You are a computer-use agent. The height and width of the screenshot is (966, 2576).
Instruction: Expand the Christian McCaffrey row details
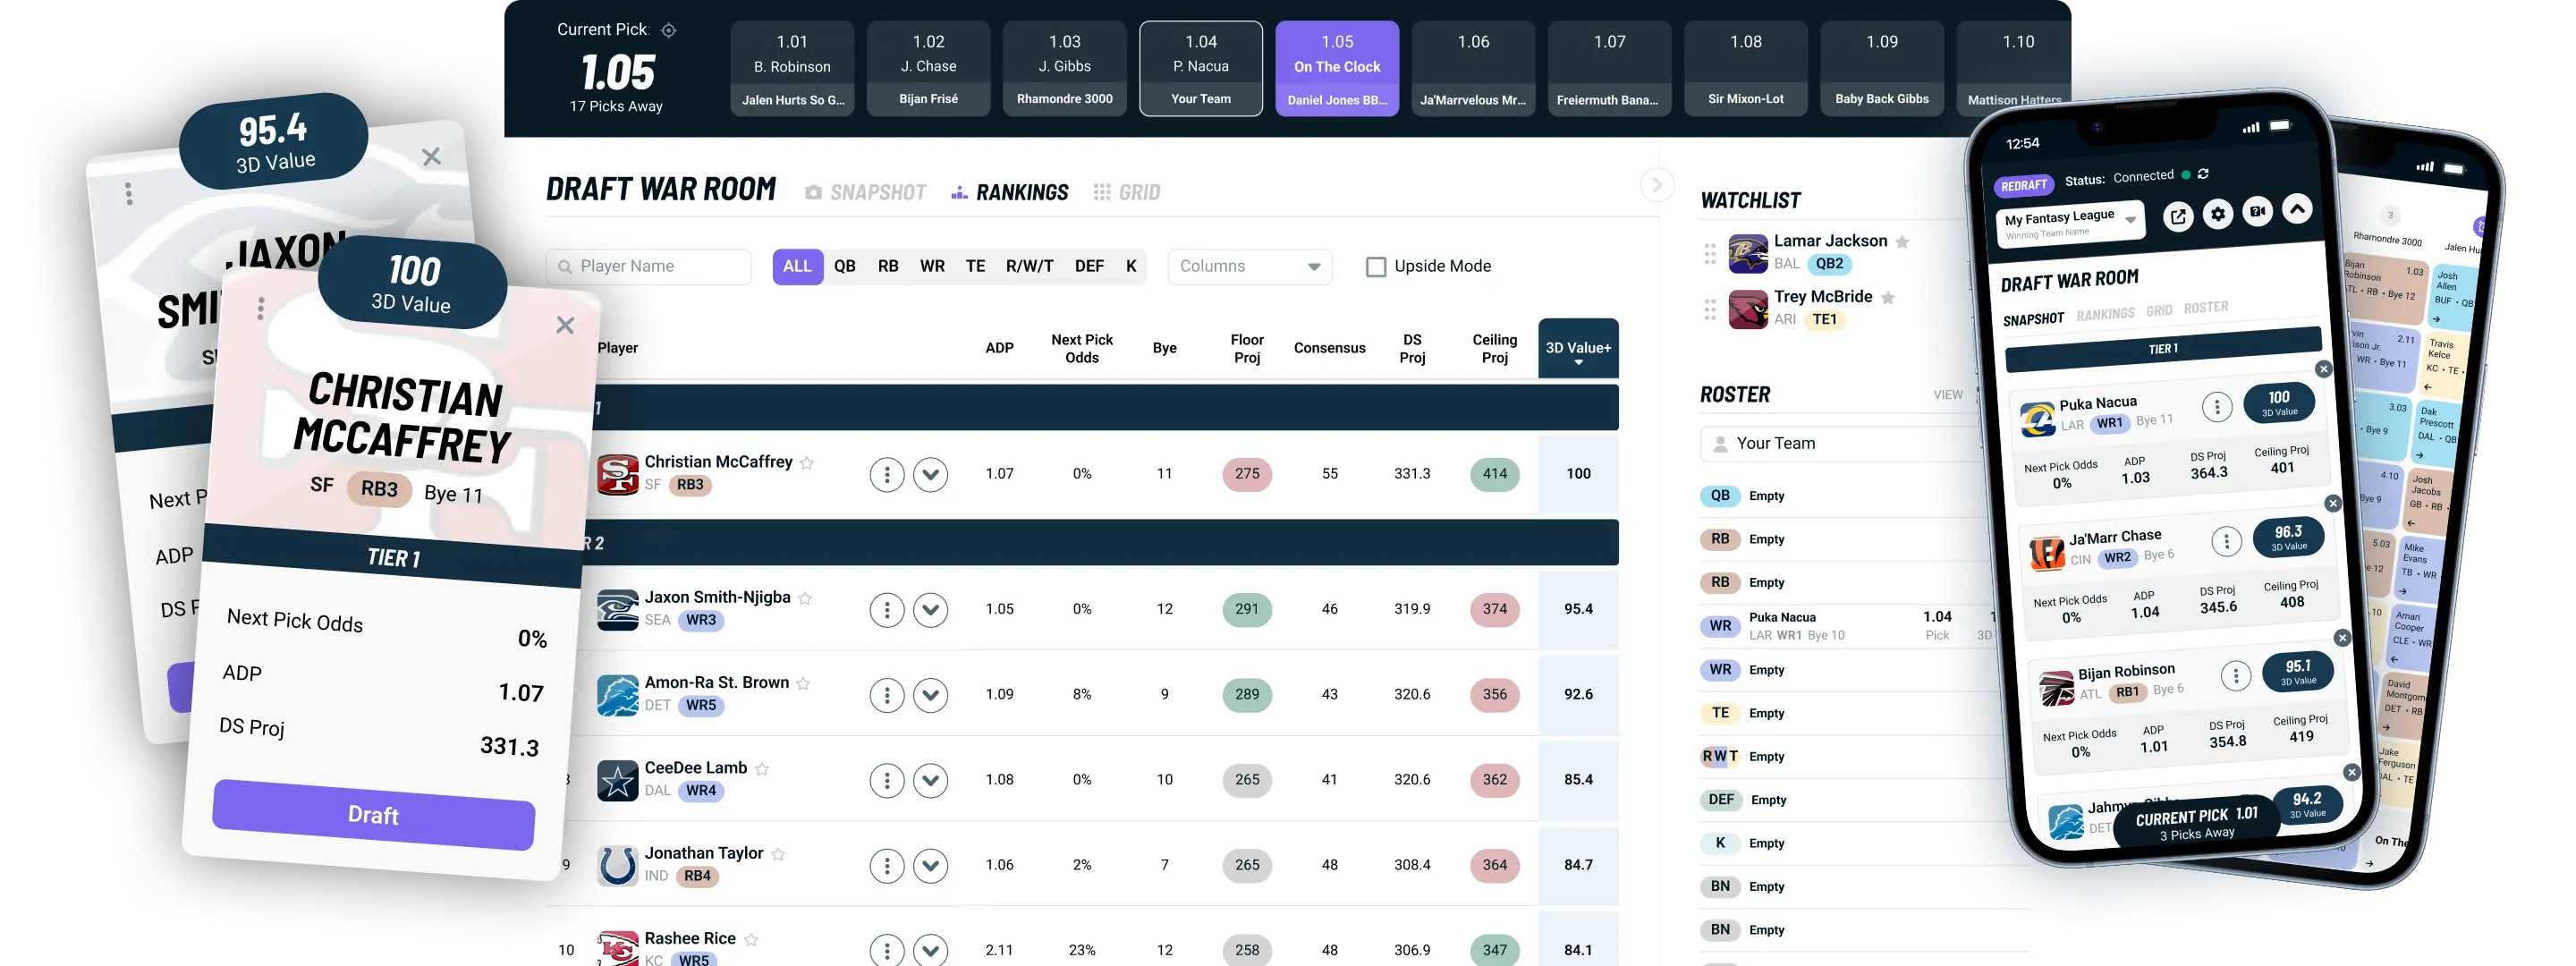(930, 474)
